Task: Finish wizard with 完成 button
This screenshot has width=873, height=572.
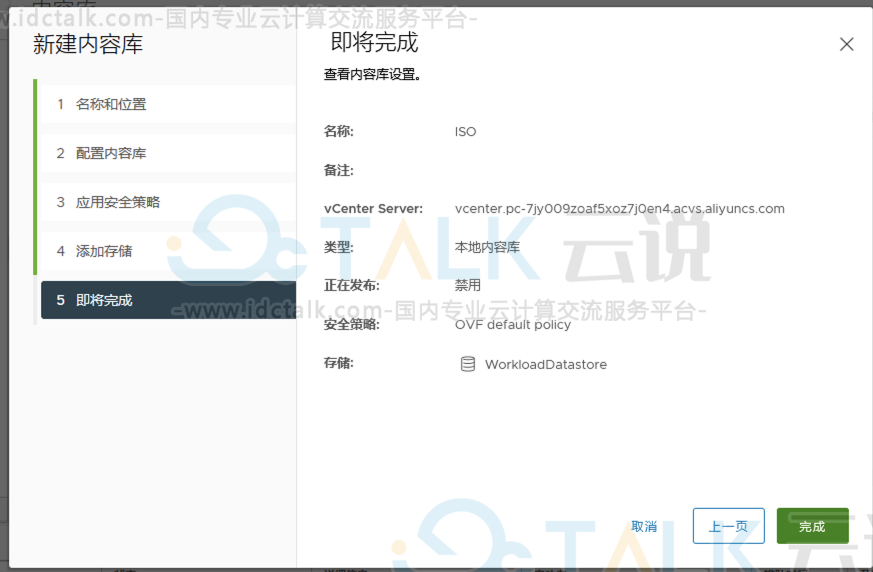Action: pyautogui.click(x=812, y=526)
